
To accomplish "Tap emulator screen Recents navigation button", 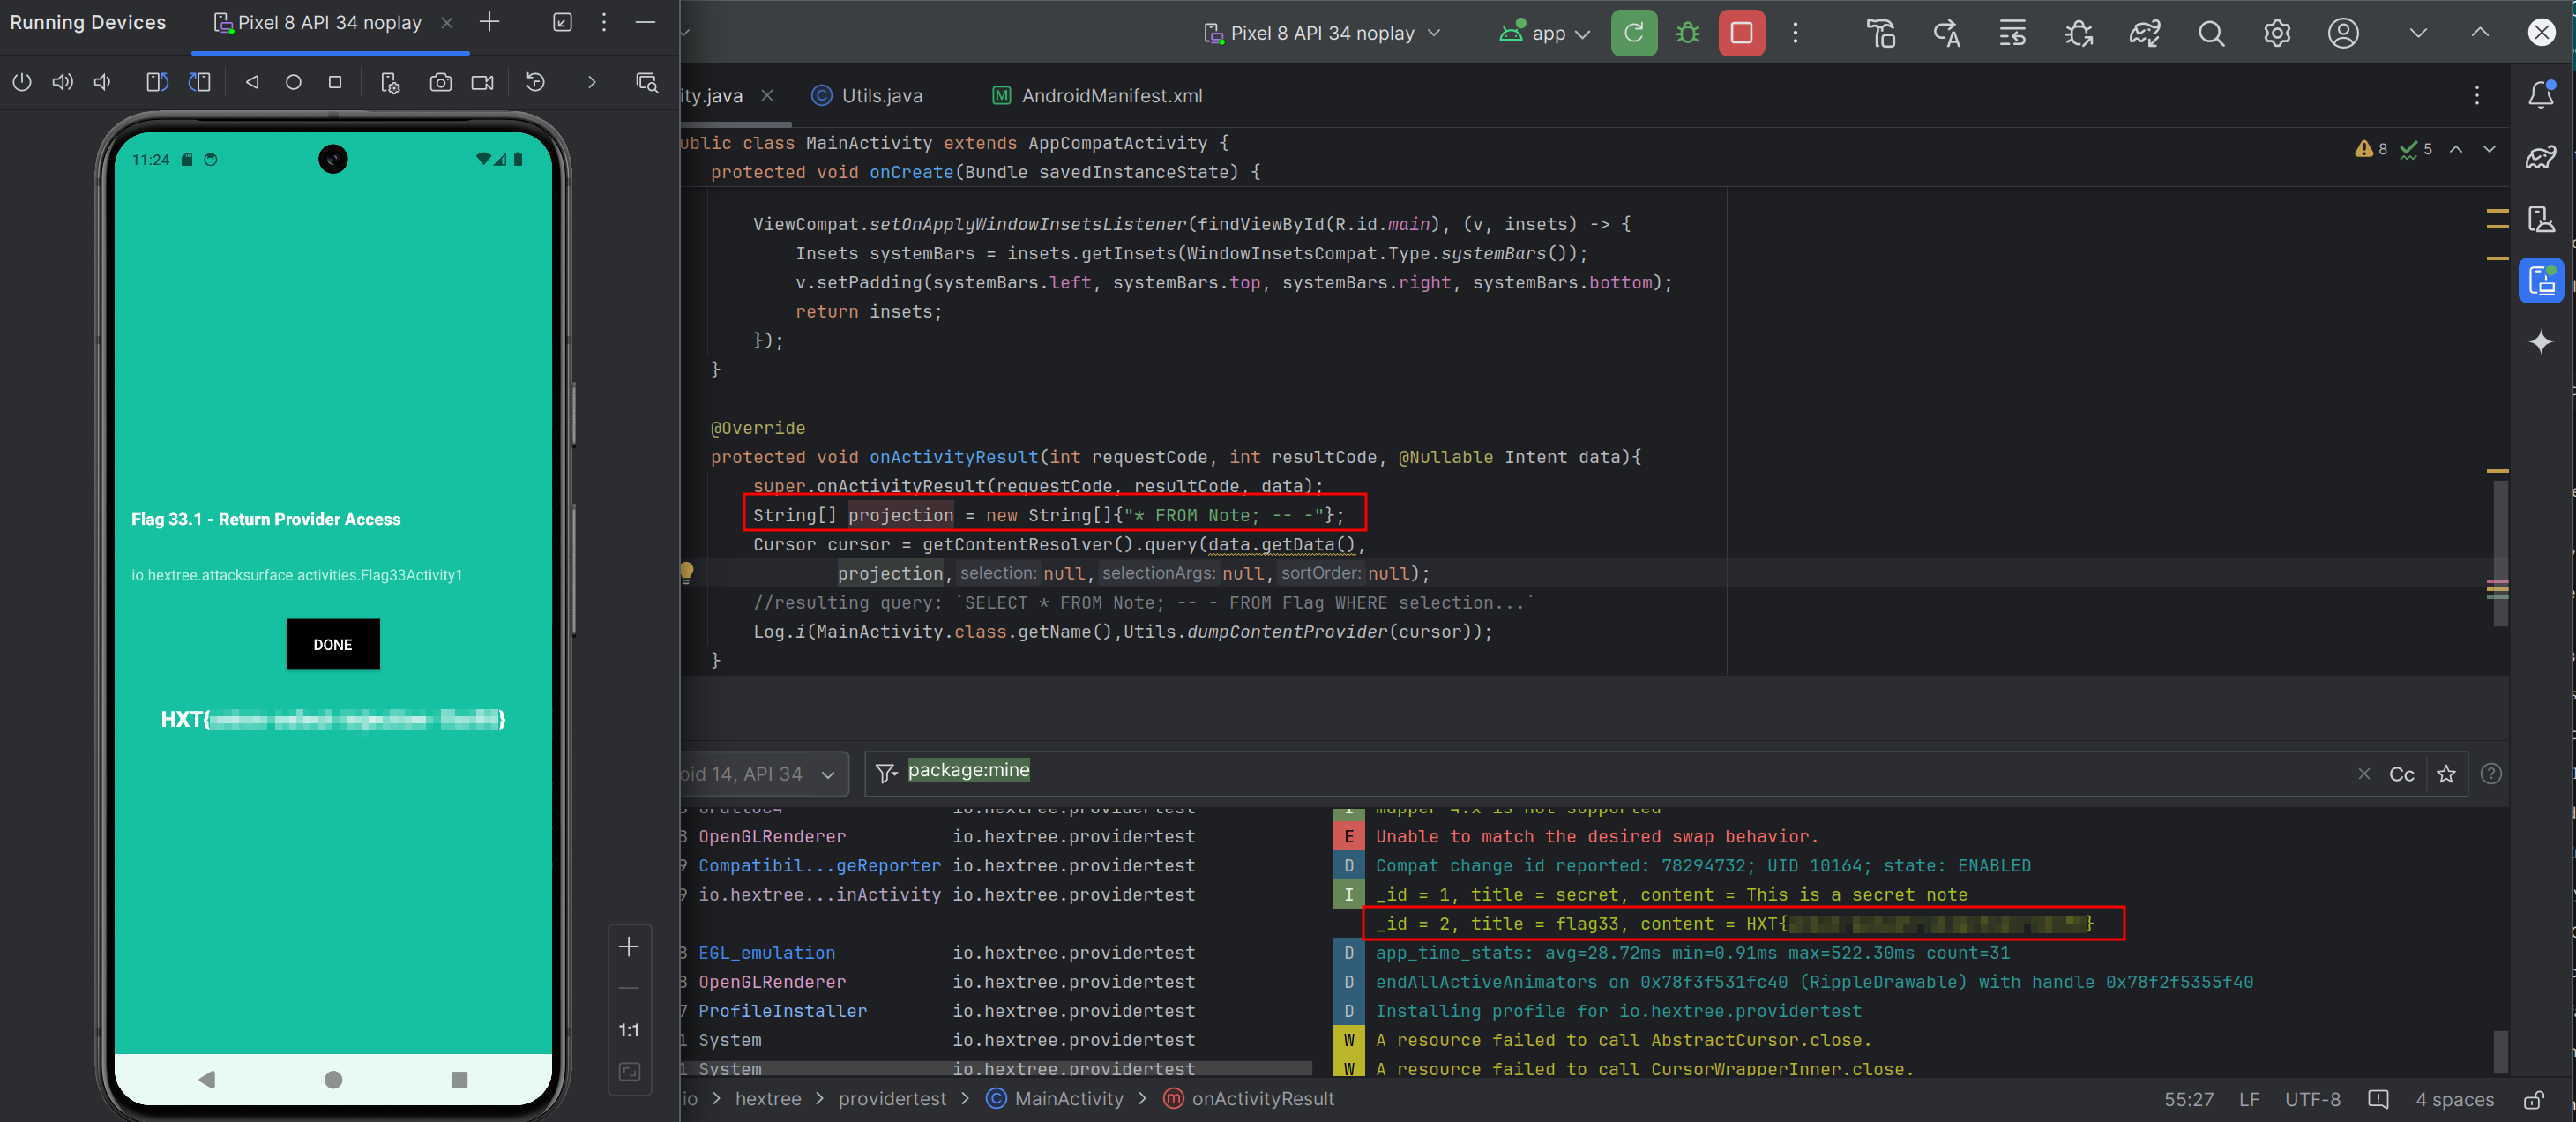I will pos(459,1079).
